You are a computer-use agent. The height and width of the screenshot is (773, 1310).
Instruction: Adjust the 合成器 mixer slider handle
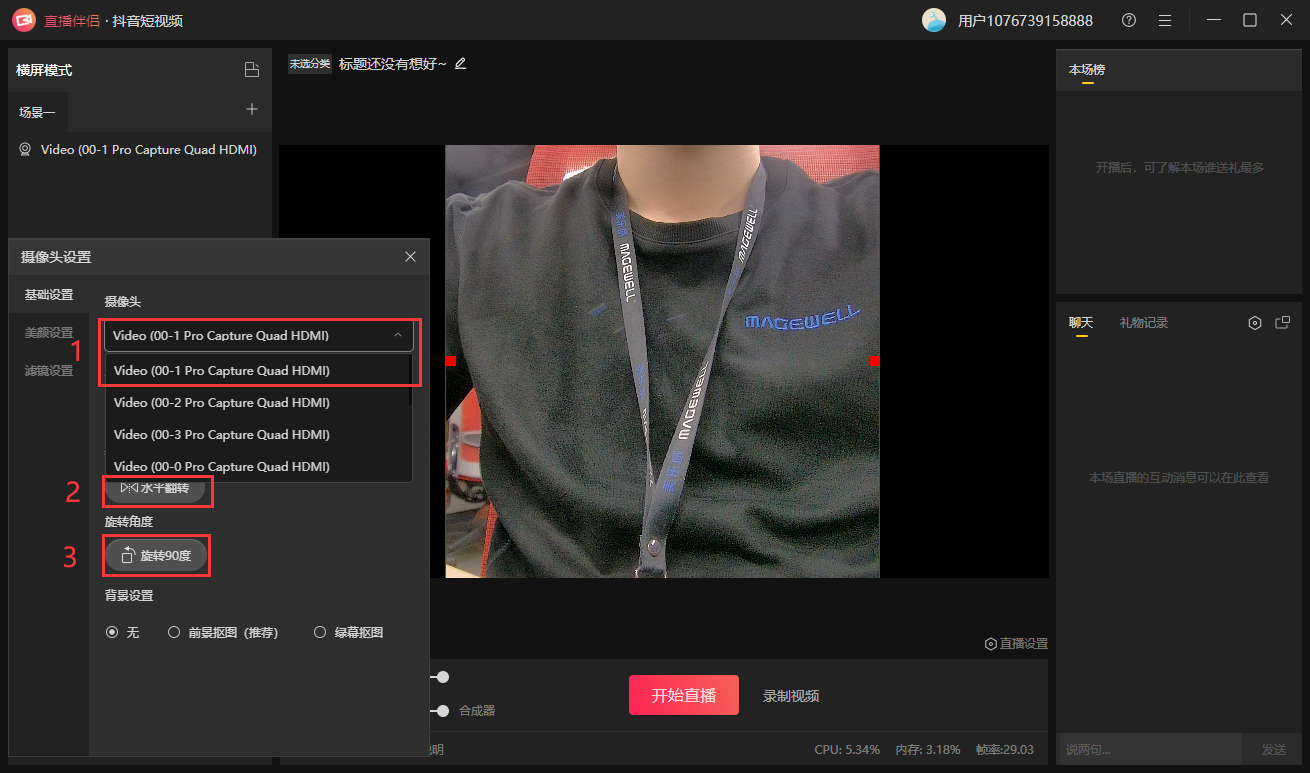[443, 711]
